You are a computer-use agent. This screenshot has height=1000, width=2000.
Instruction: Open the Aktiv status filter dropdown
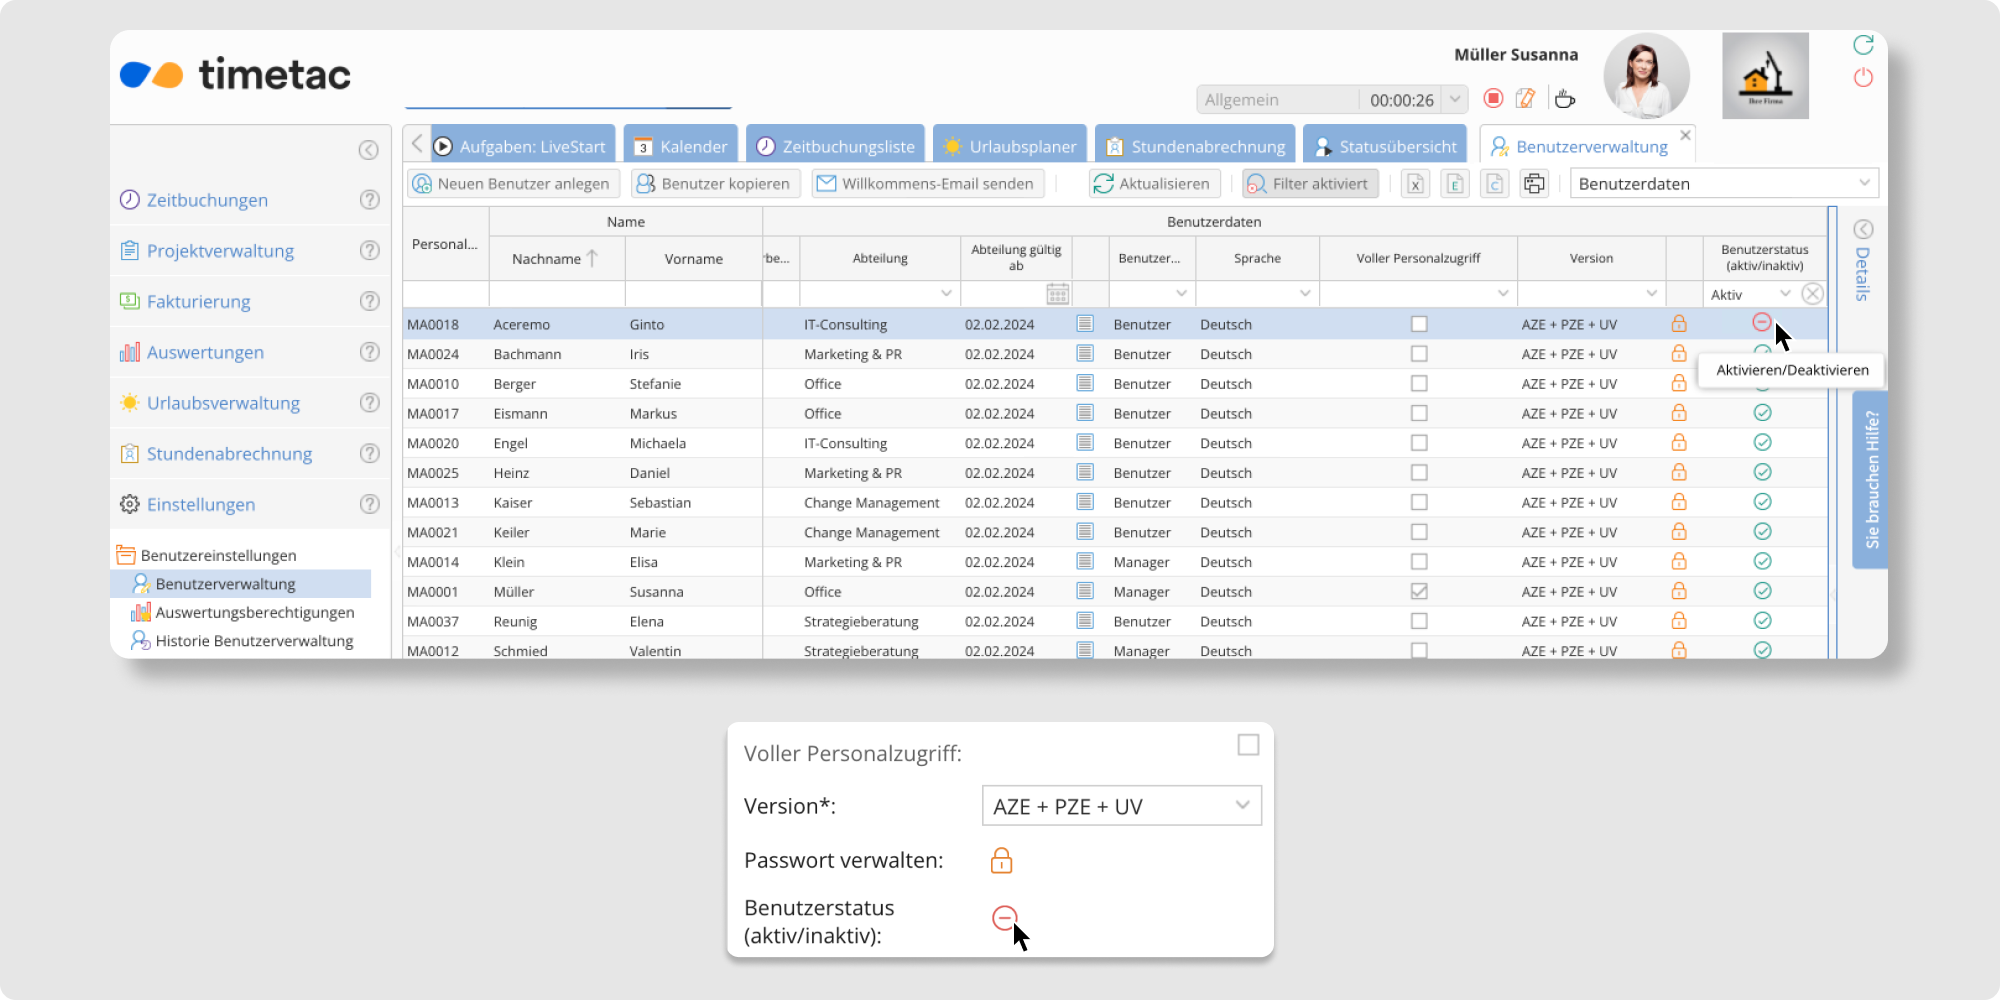1785,294
